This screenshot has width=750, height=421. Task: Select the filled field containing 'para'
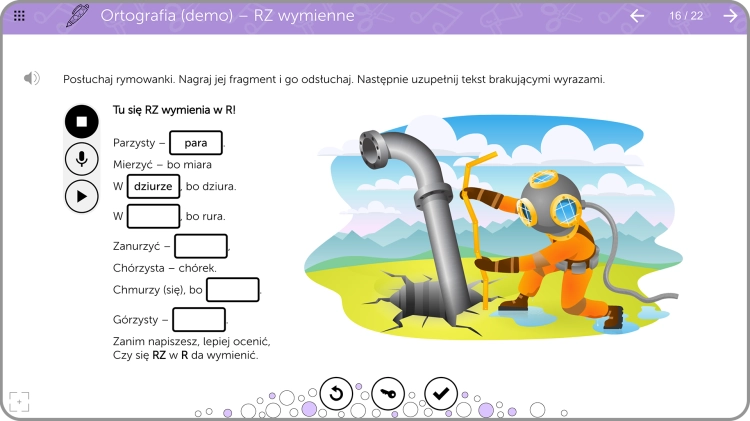[x=196, y=143]
